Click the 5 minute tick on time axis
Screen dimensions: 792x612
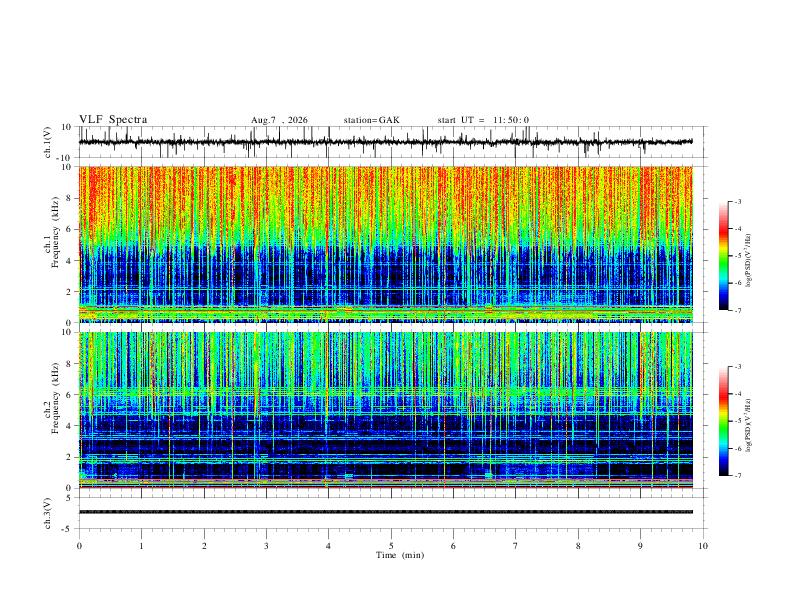click(x=391, y=546)
